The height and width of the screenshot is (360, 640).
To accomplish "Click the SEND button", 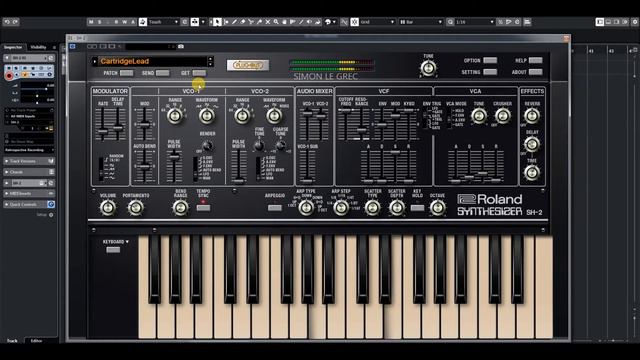I will click(162, 73).
